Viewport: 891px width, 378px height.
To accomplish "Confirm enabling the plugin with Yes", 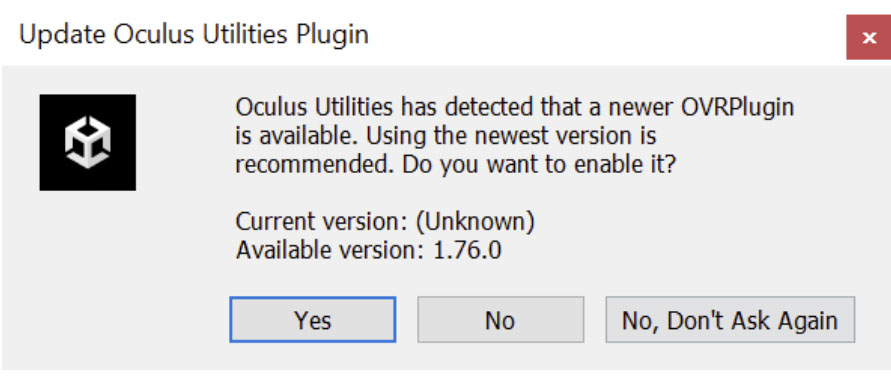I will (x=313, y=319).
